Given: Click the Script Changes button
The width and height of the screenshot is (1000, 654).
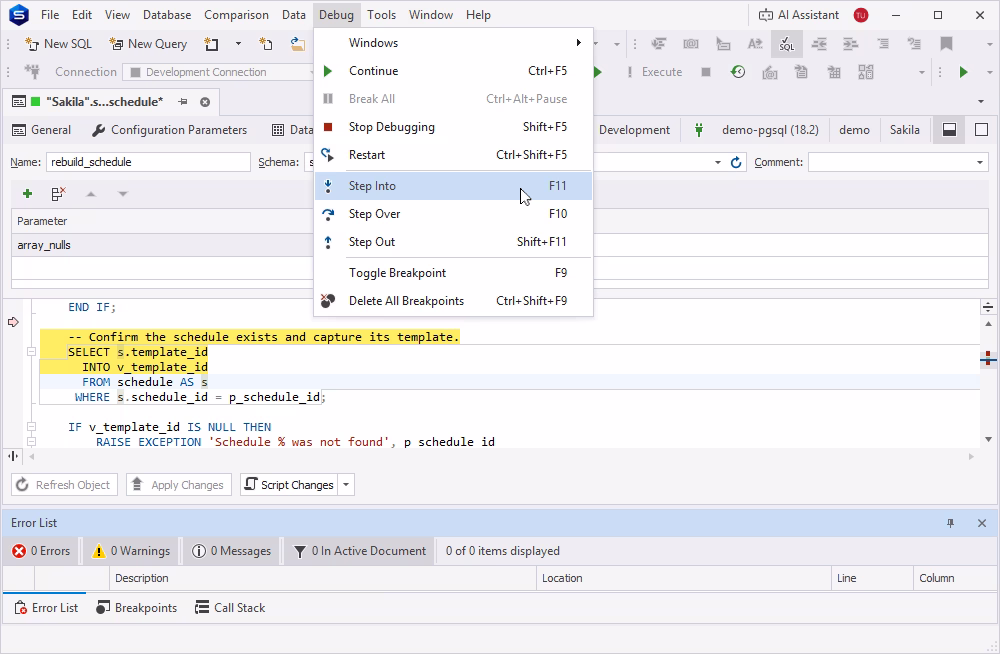Looking at the screenshot, I should click(289, 485).
